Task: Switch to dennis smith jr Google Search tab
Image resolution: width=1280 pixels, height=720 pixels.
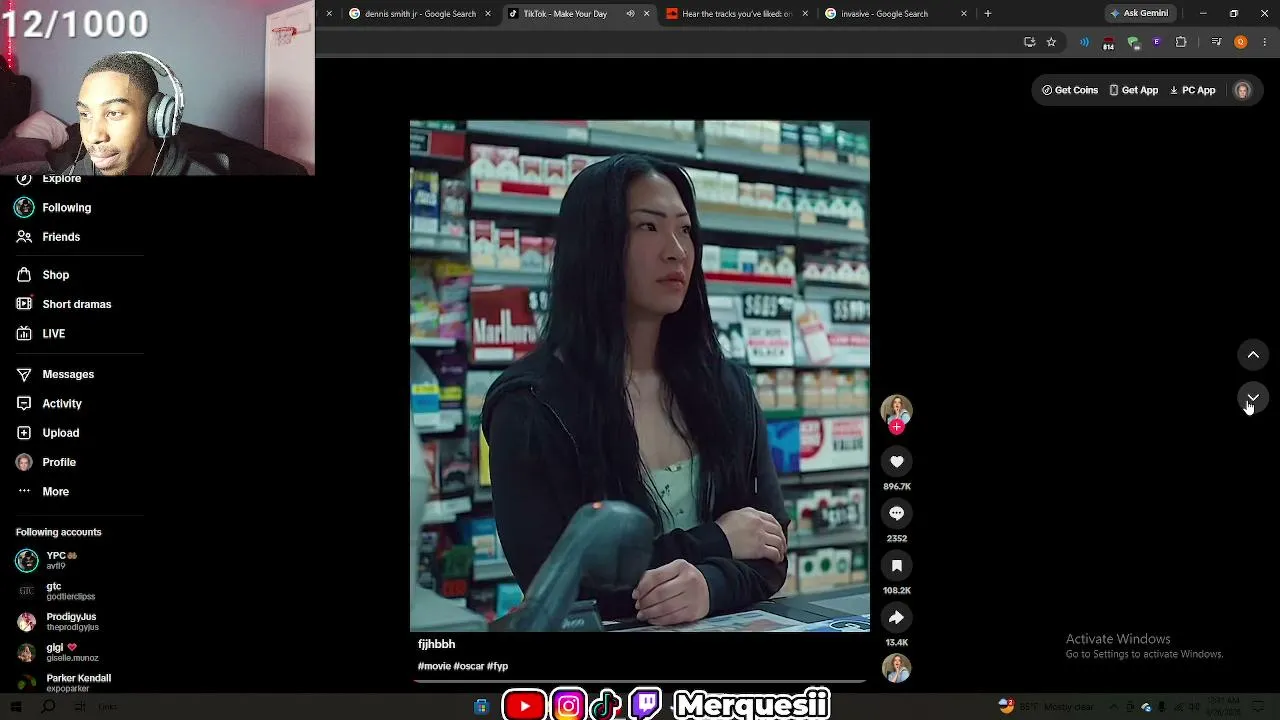Action: click(x=420, y=14)
